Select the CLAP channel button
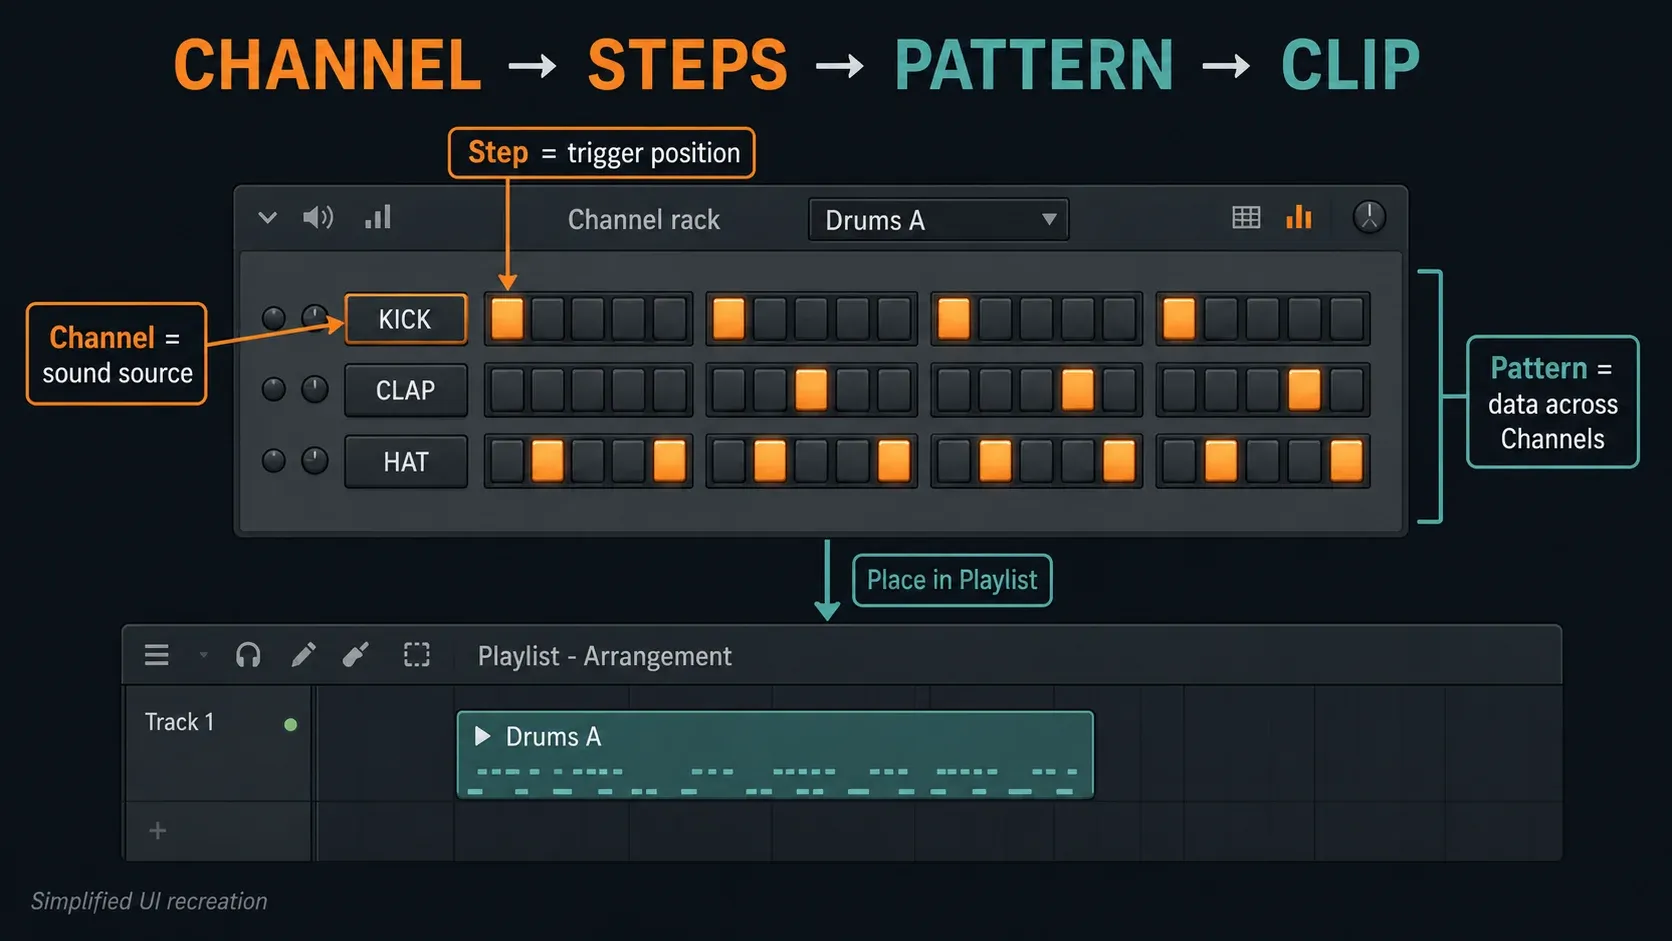Image resolution: width=1672 pixels, height=941 pixels. [x=406, y=390]
